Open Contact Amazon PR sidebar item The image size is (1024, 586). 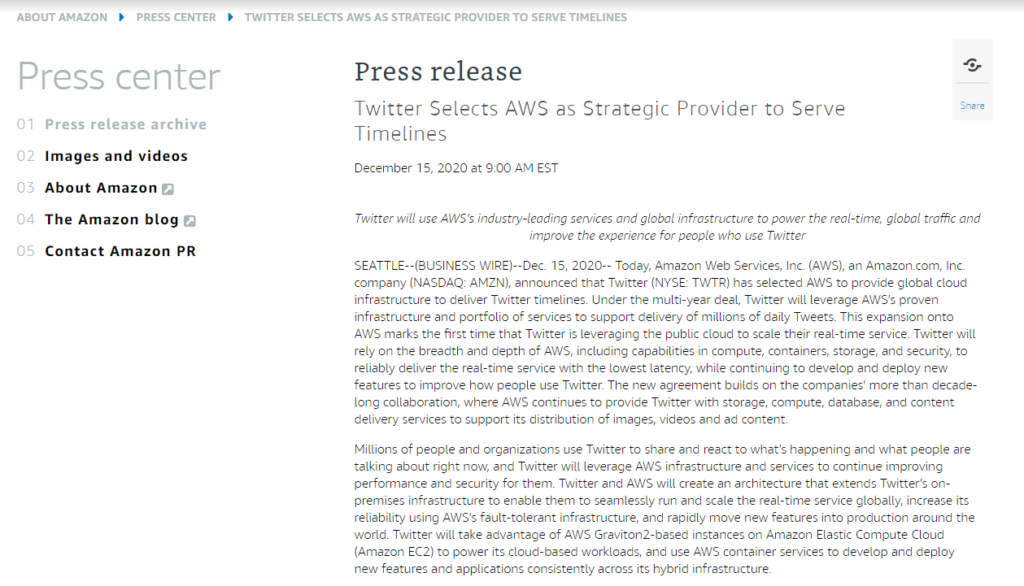pyautogui.click(x=120, y=252)
